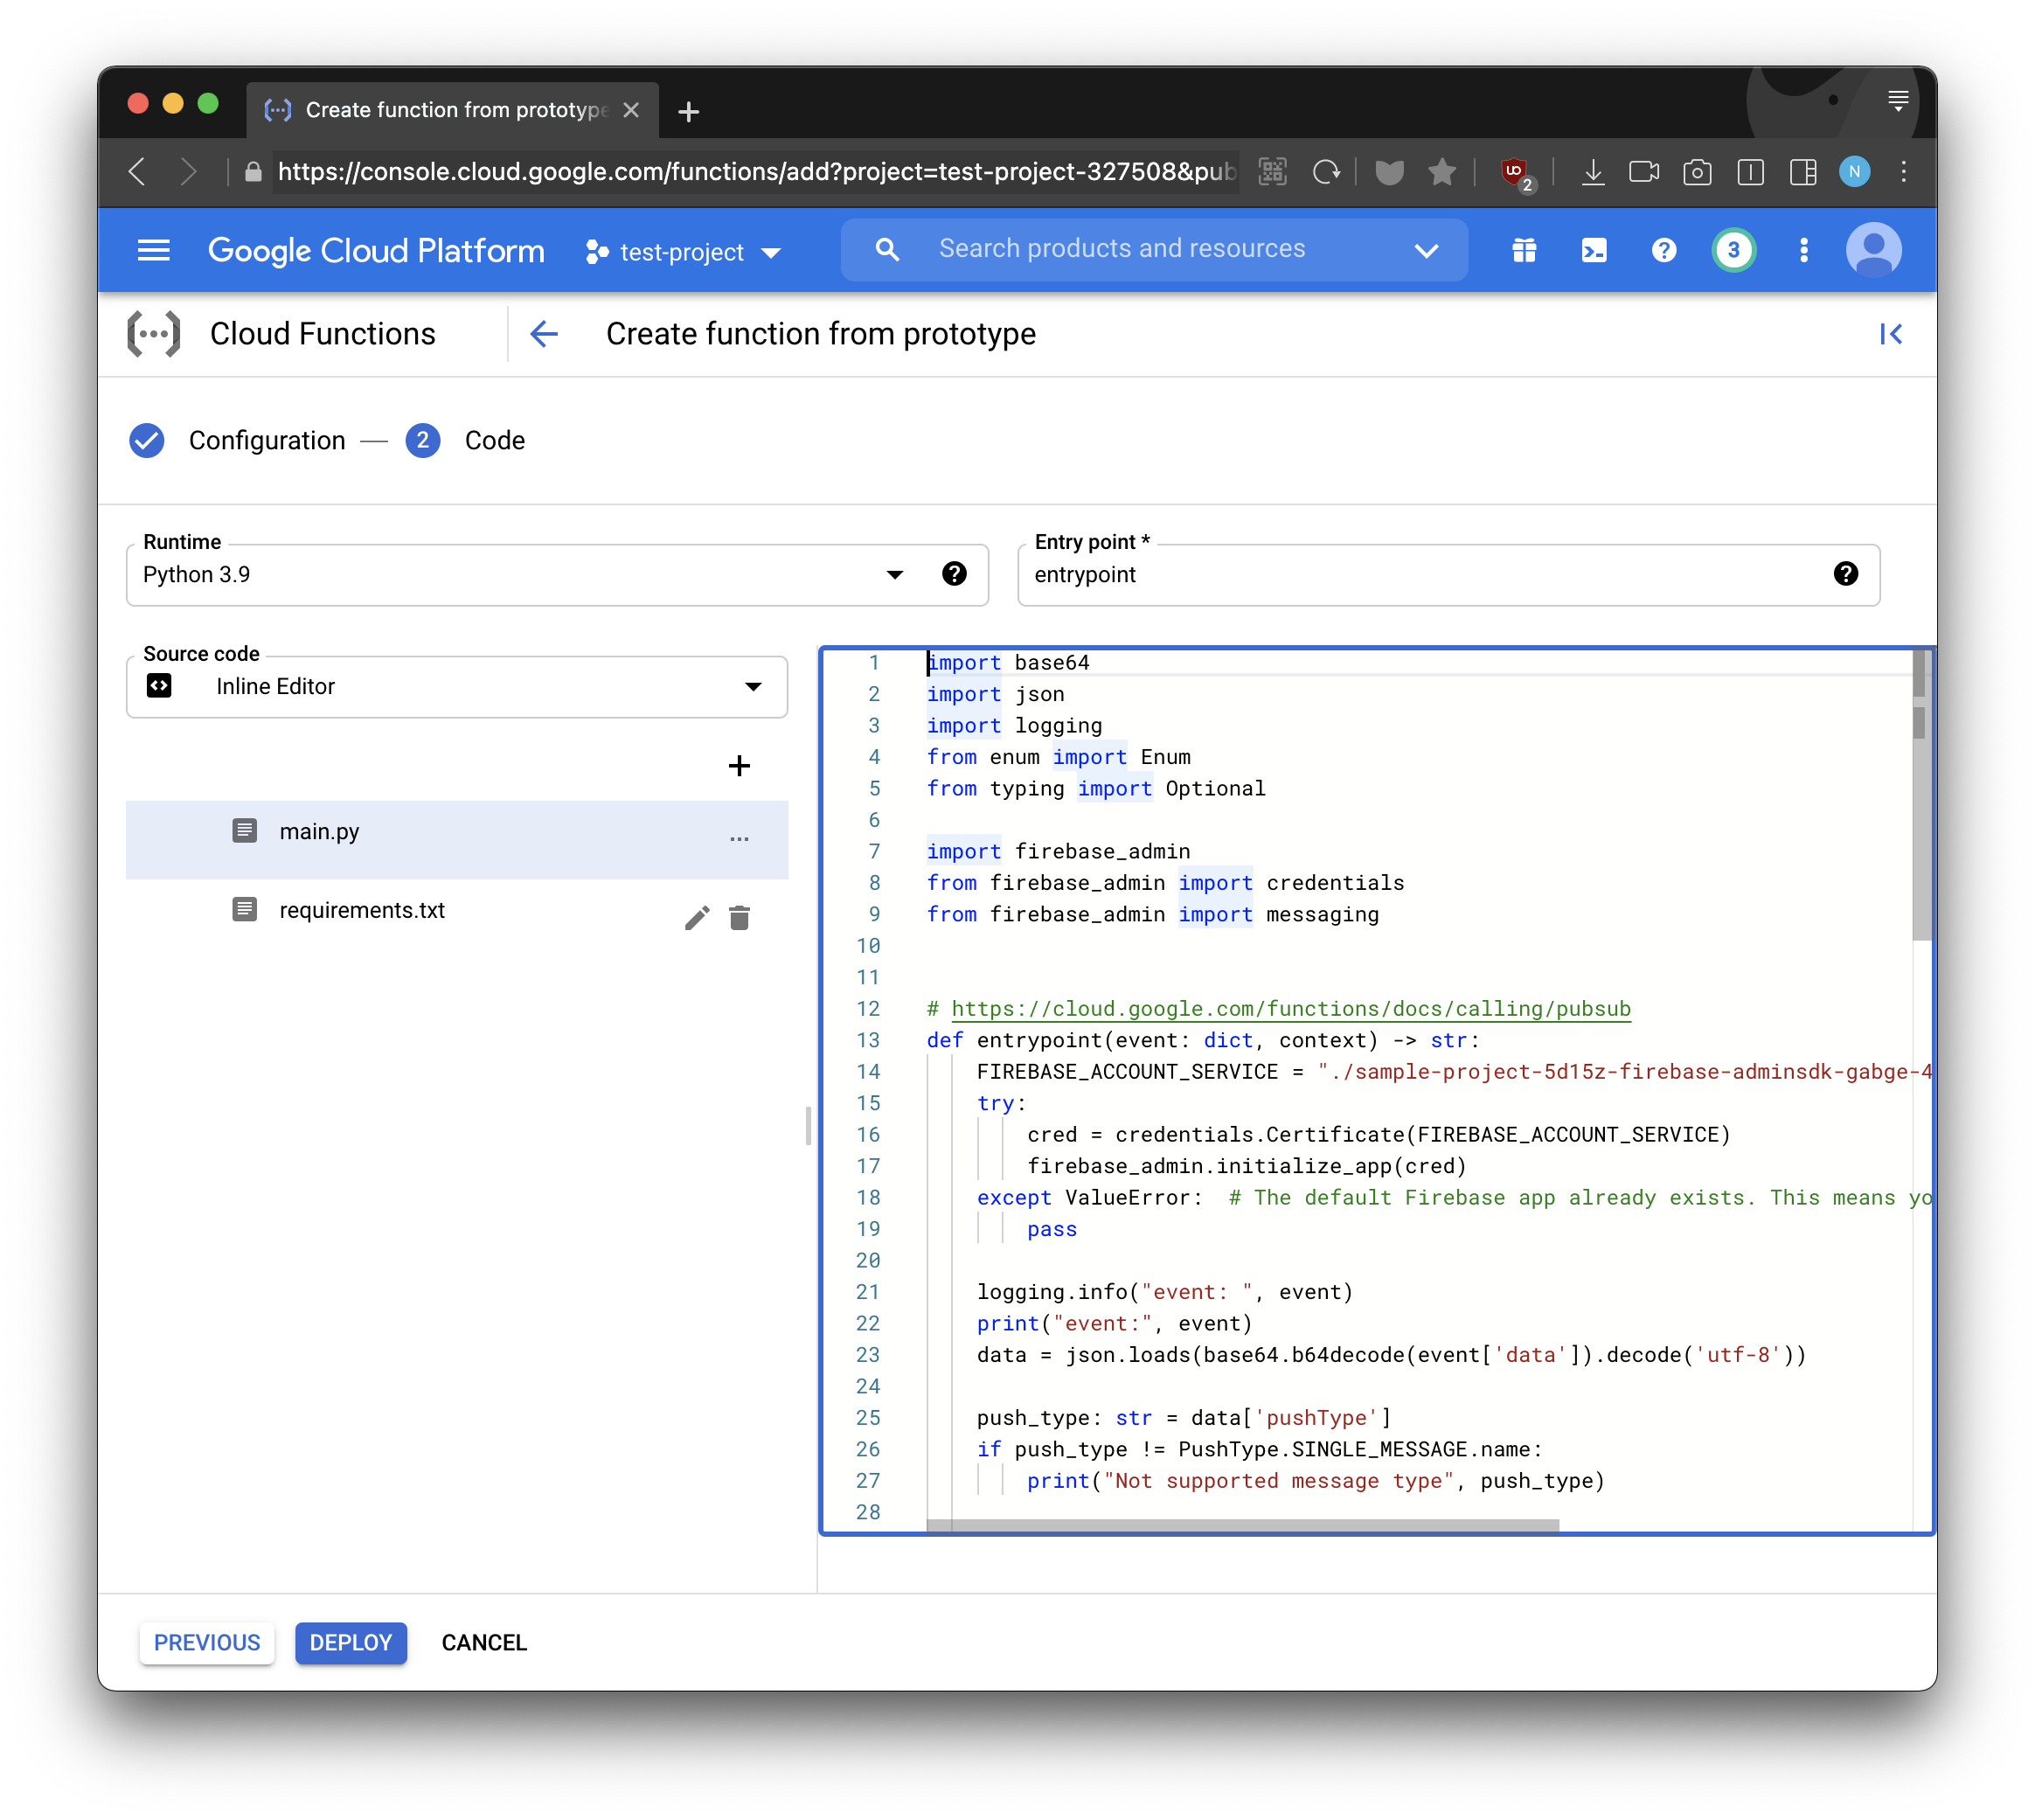Click the gift free trial icon
The height and width of the screenshot is (1820, 2035).
coord(1523,250)
